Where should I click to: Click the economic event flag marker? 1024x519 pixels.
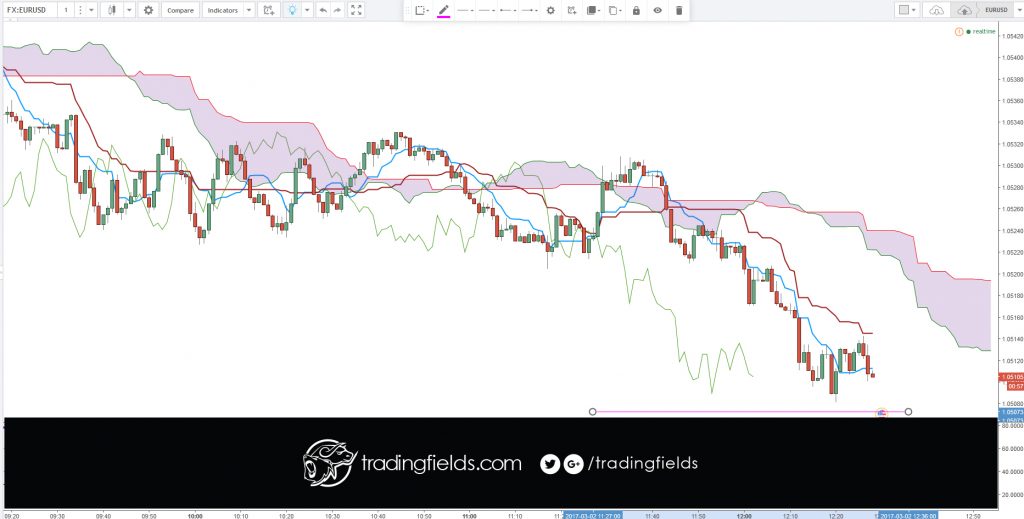click(x=882, y=413)
